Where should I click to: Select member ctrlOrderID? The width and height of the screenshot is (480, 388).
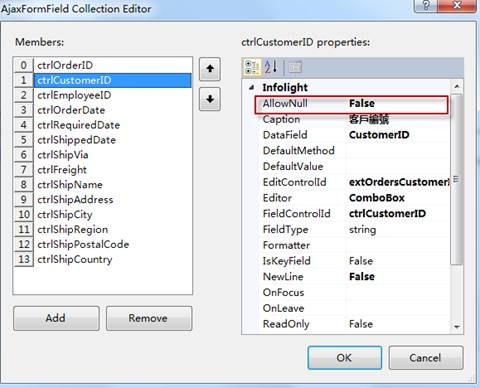[103, 65]
